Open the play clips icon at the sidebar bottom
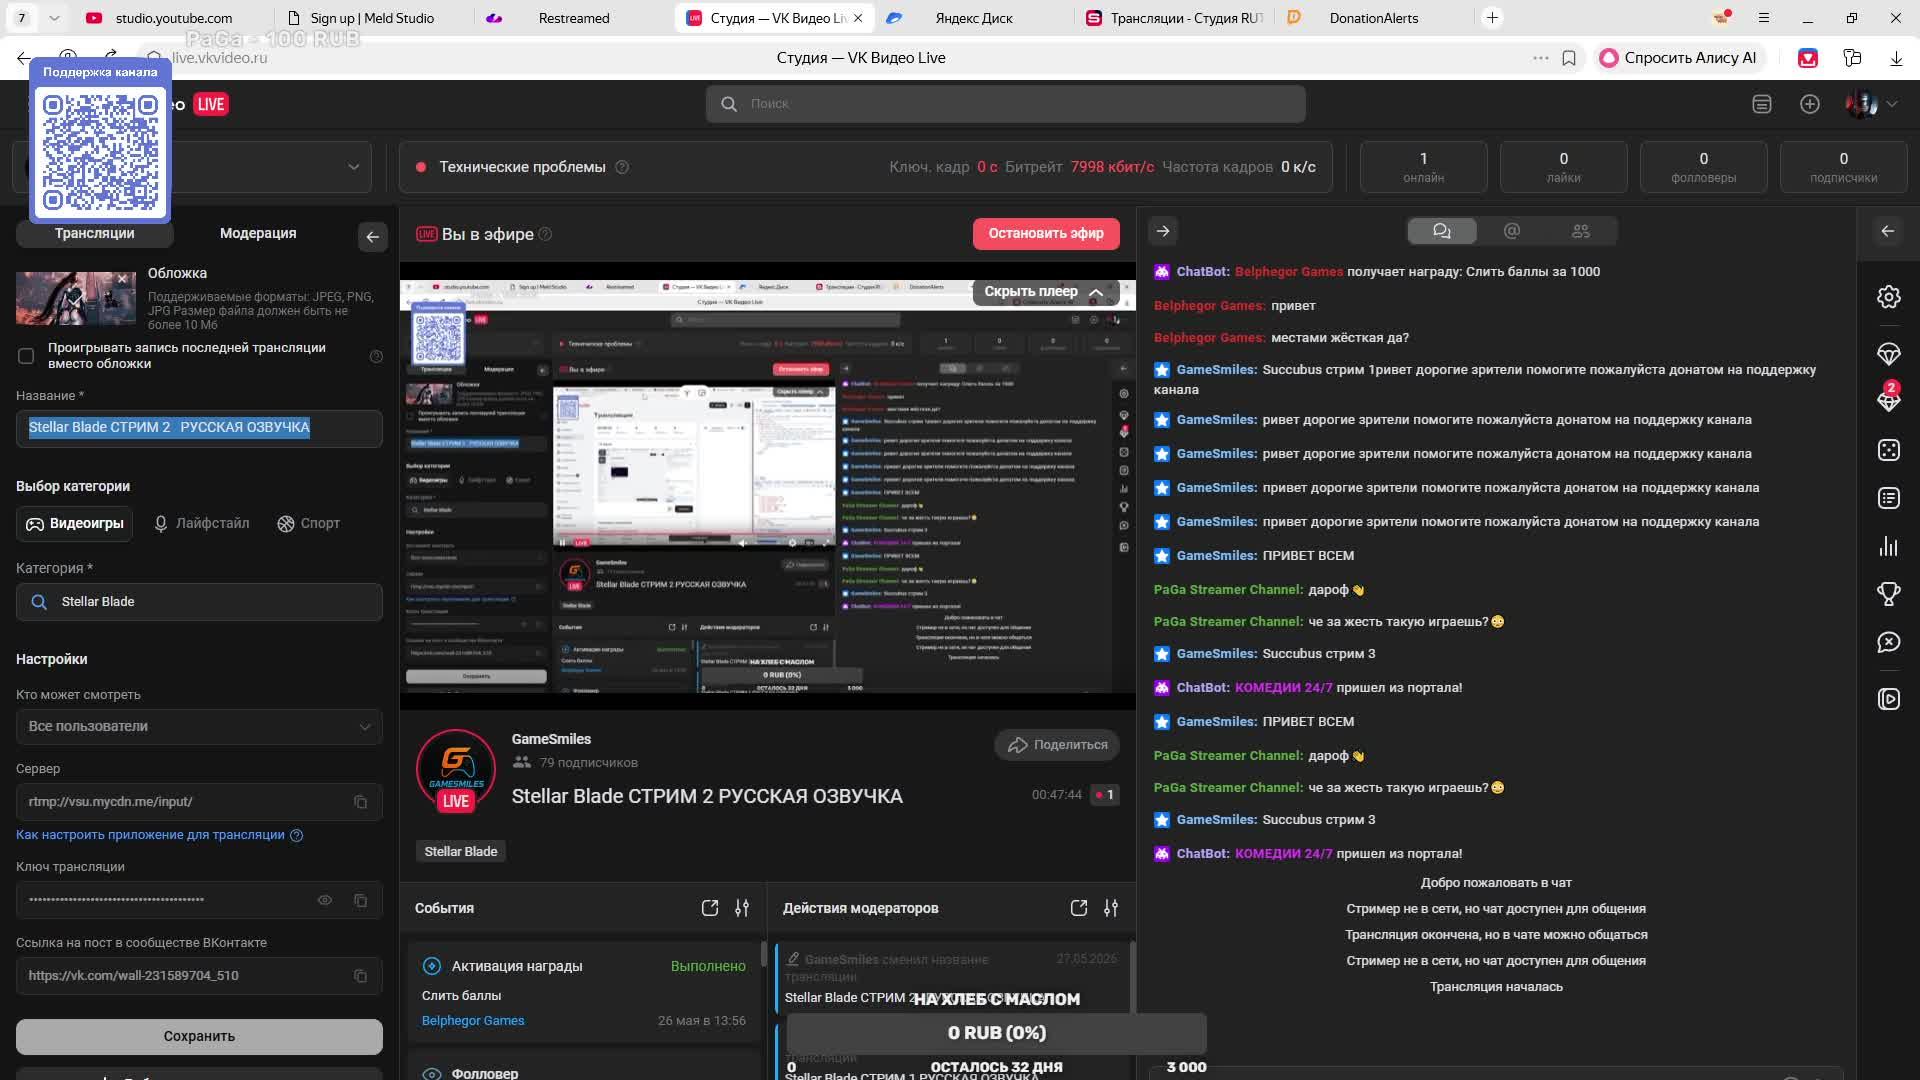This screenshot has width=1920, height=1080. [1888, 699]
